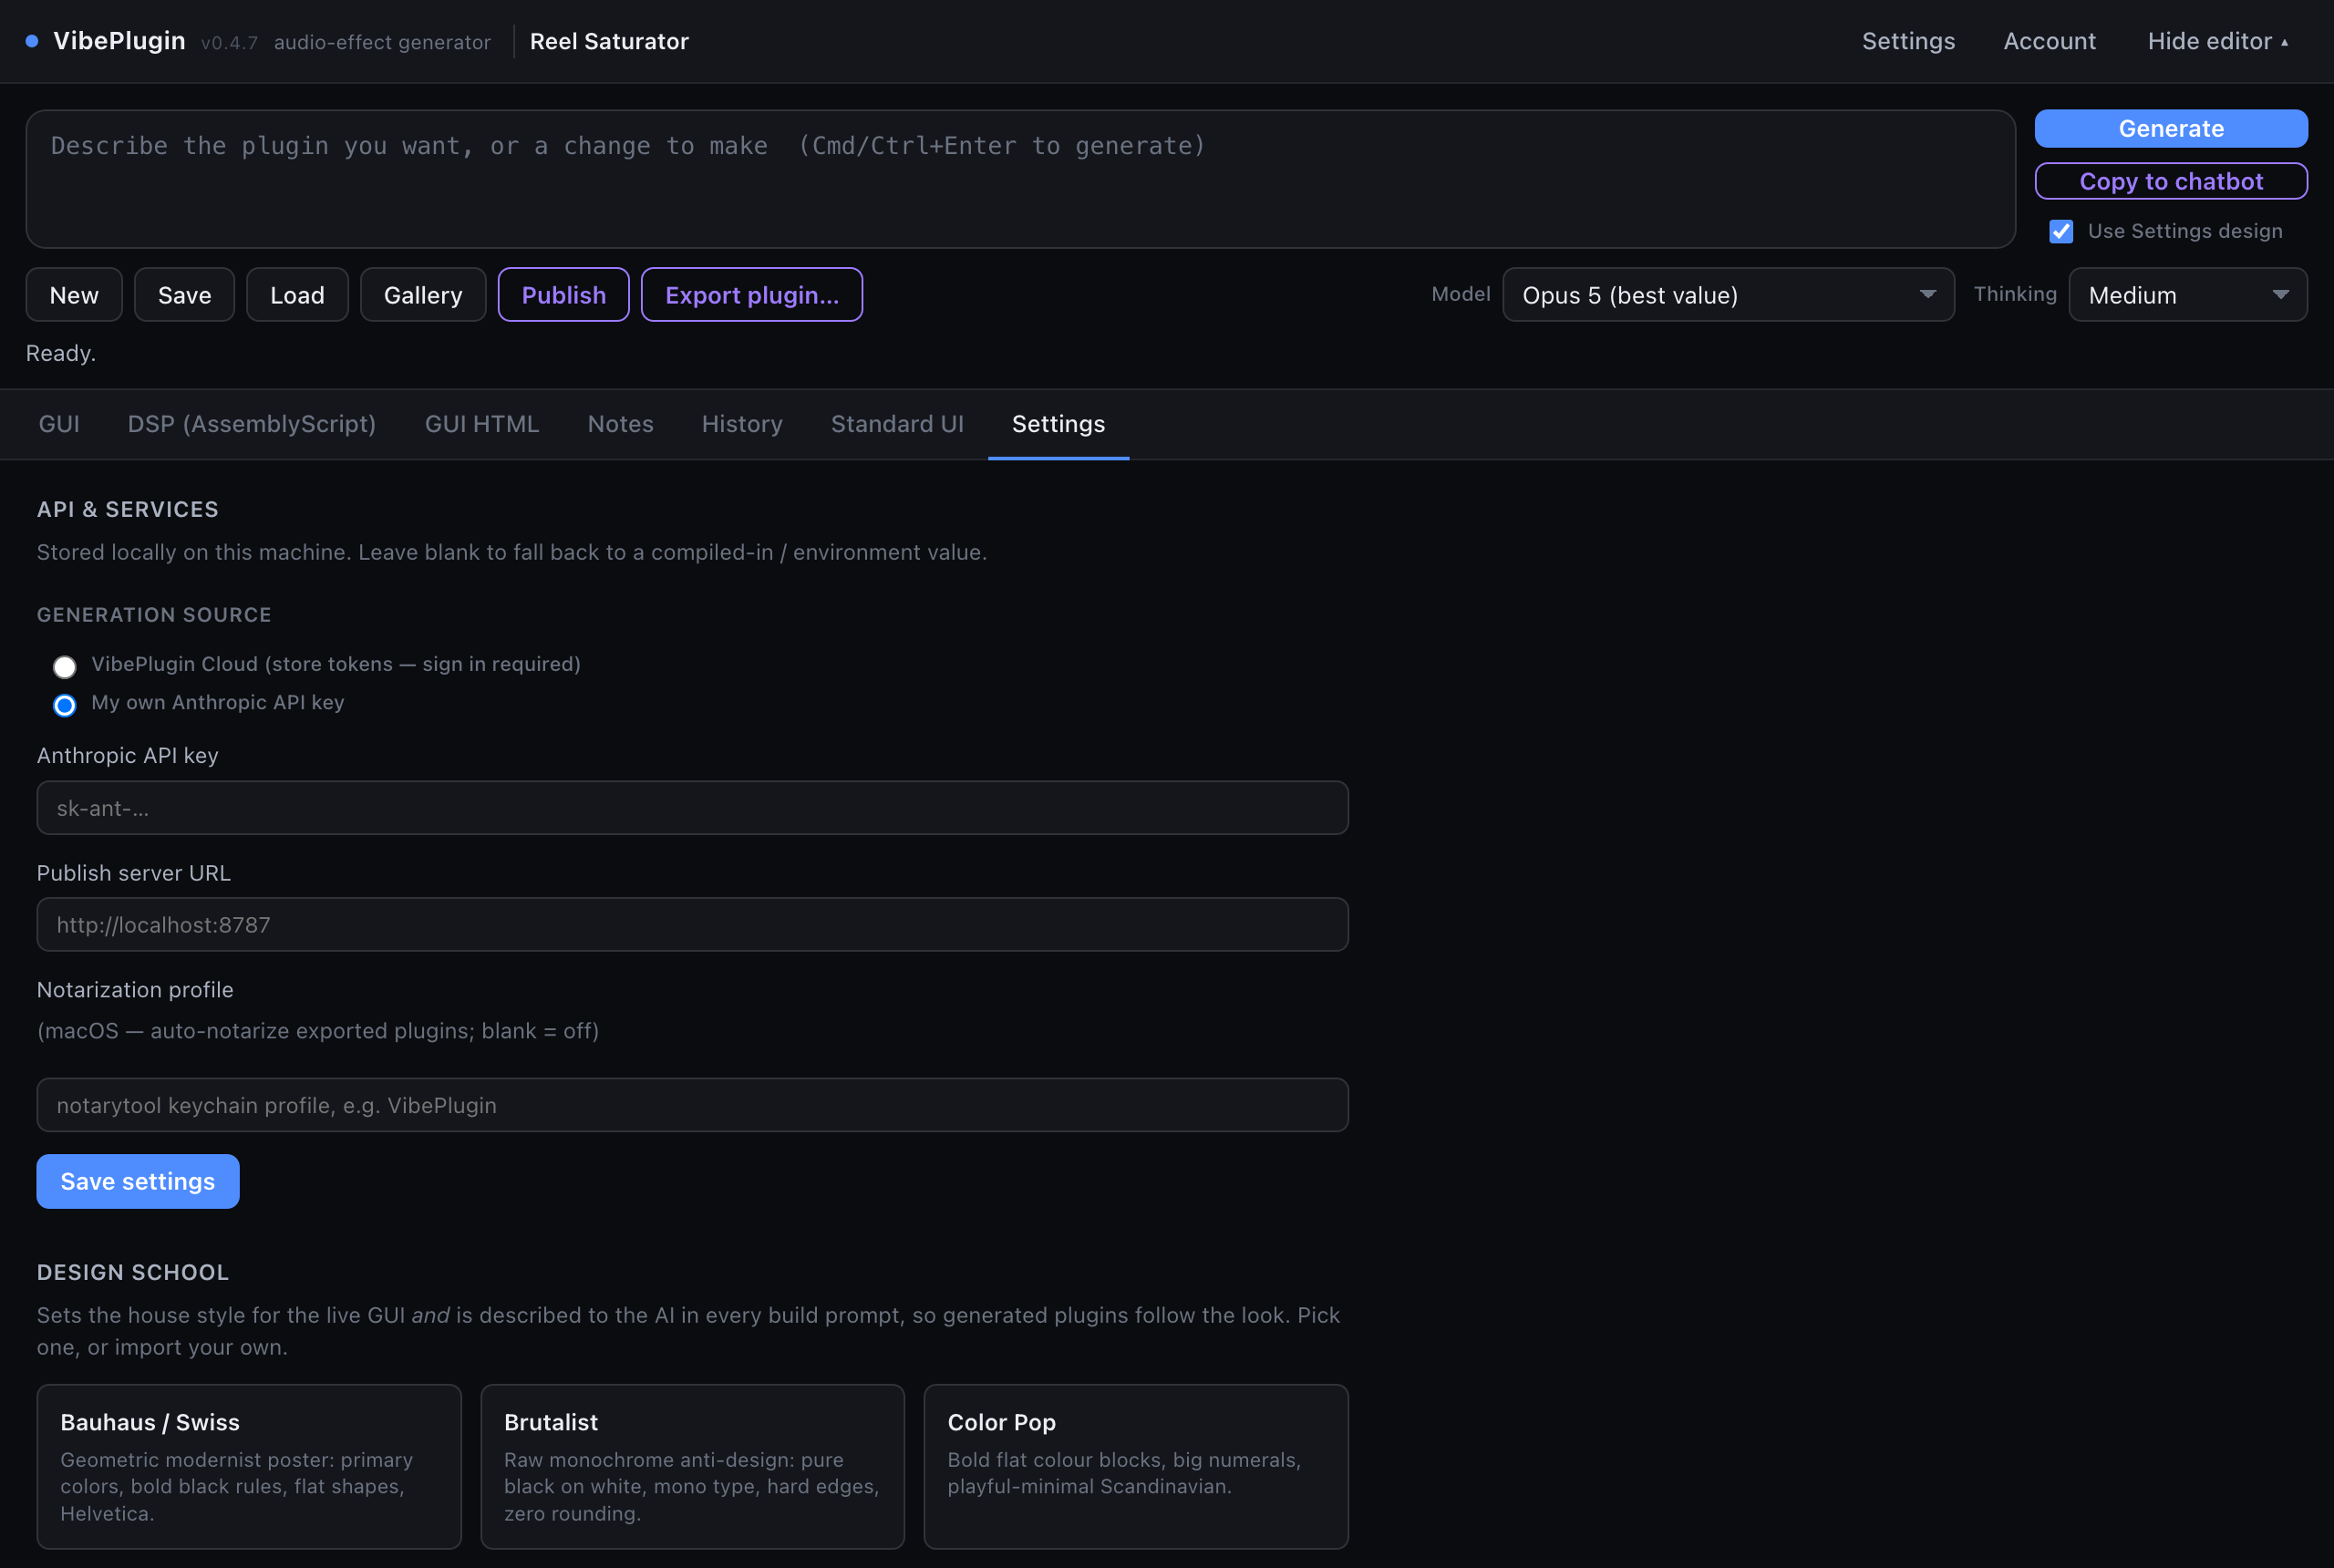The height and width of the screenshot is (1568, 2334).
Task: Switch to the GUI tab
Action: coord(59,424)
